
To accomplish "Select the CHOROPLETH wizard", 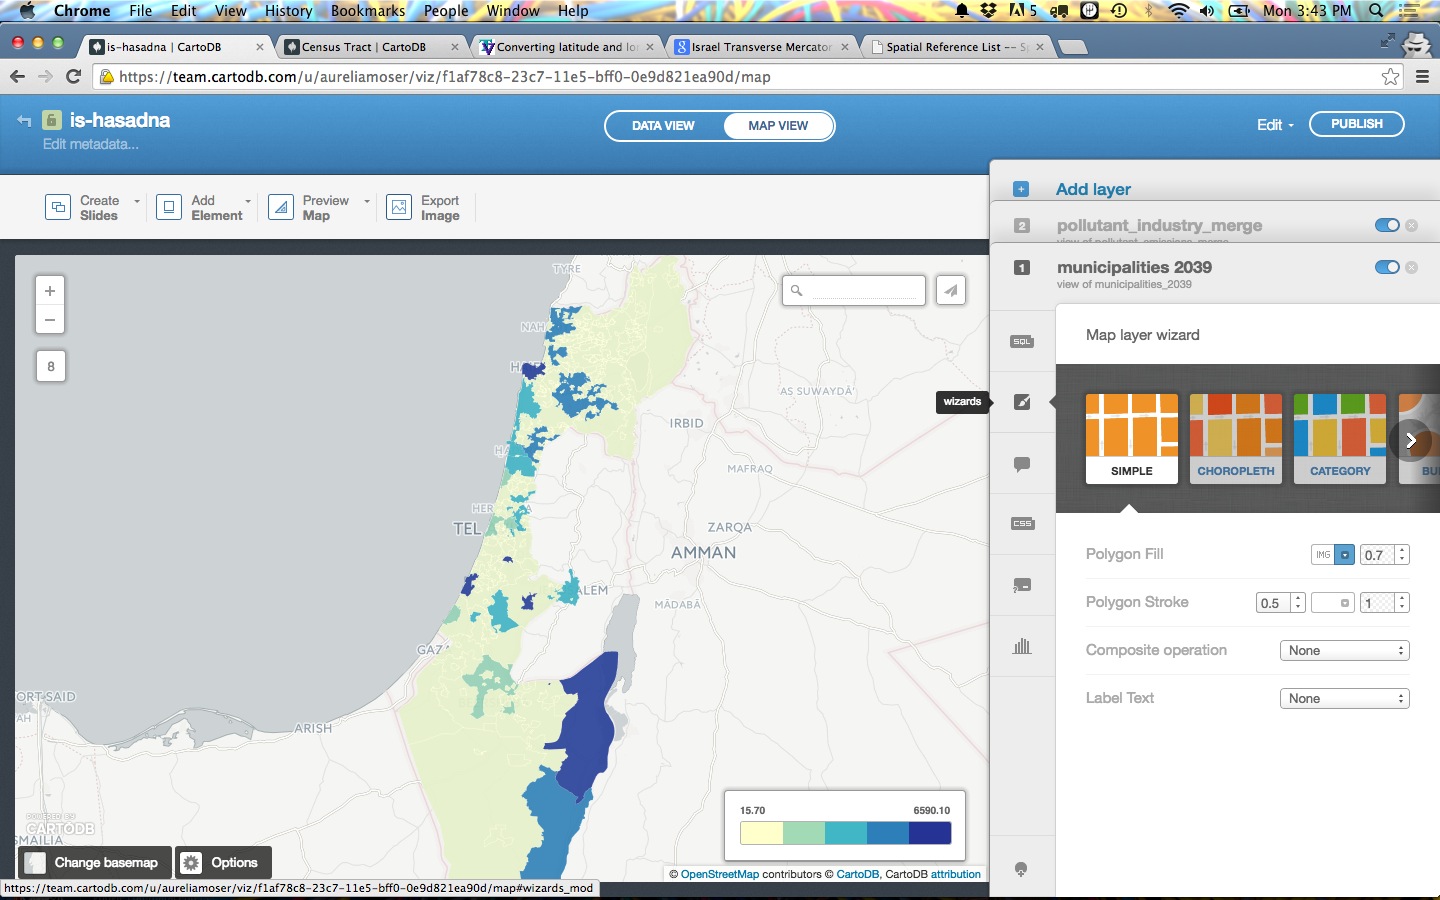I will tap(1236, 439).
